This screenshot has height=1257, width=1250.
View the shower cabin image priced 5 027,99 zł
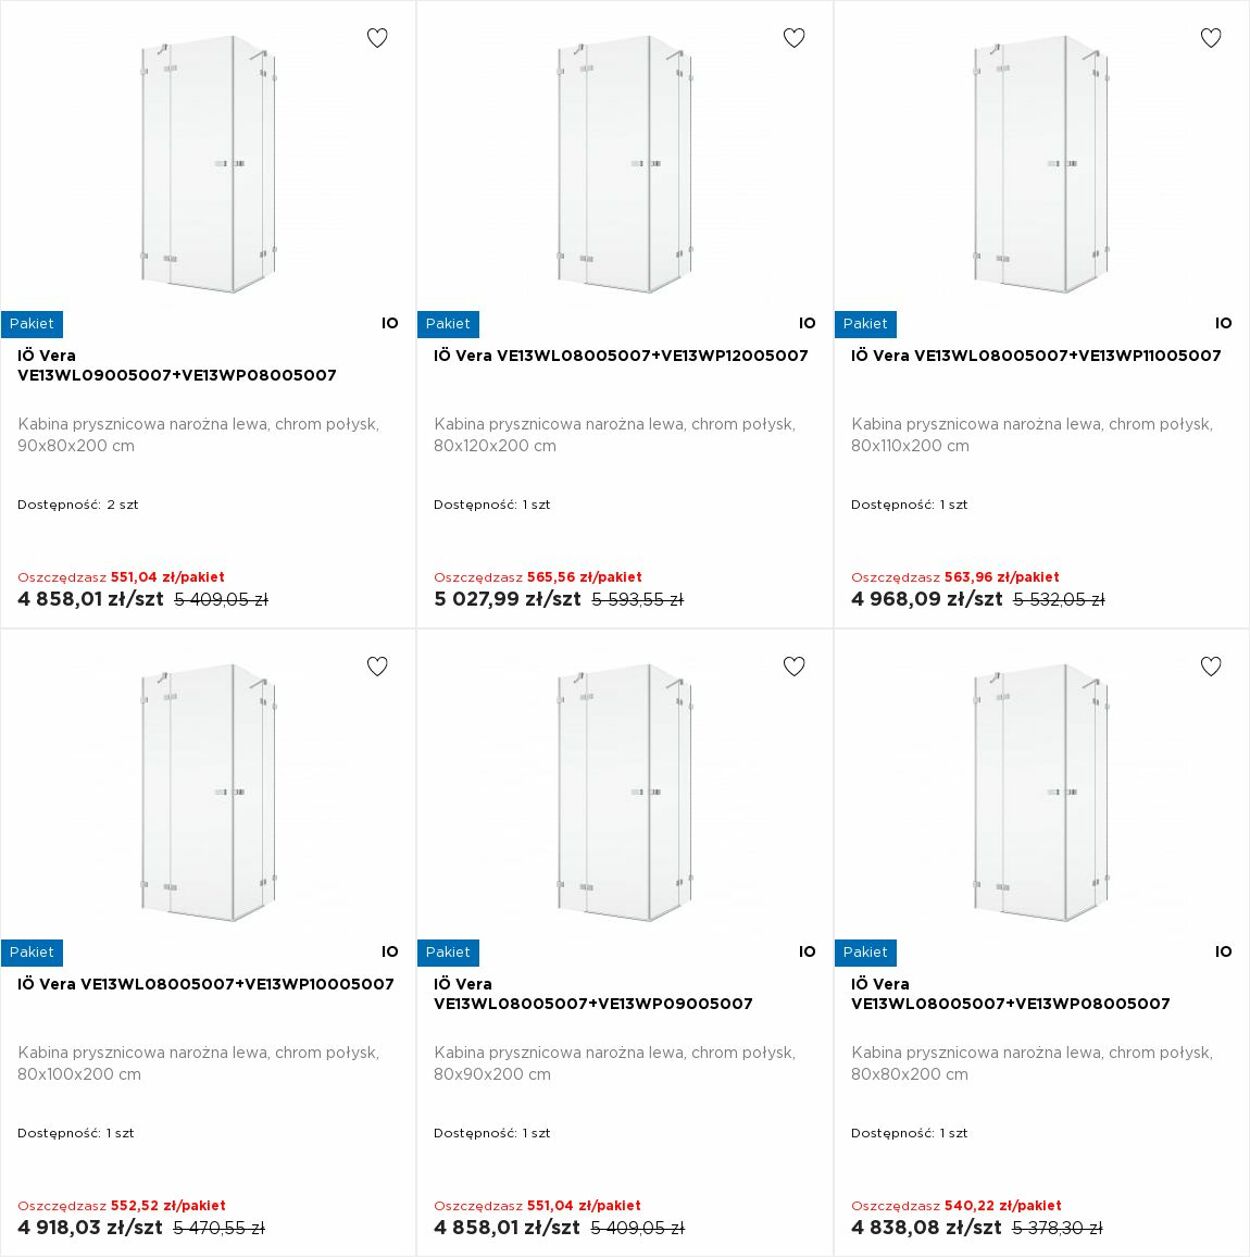625,165
